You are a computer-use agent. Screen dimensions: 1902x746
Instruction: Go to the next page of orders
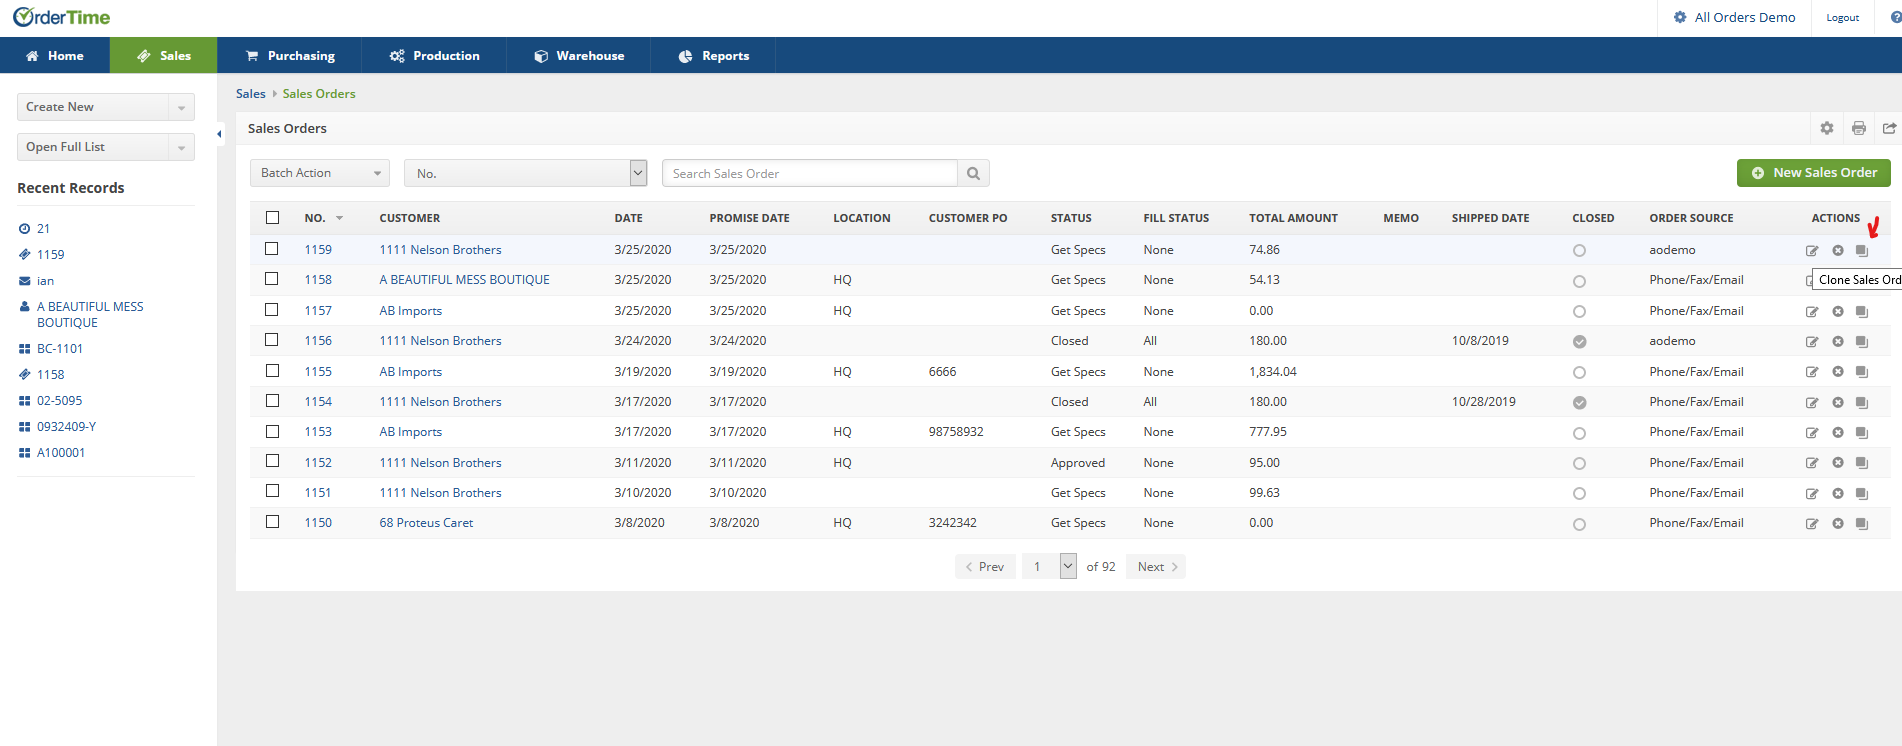pyautogui.click(x=1156, y=567)
